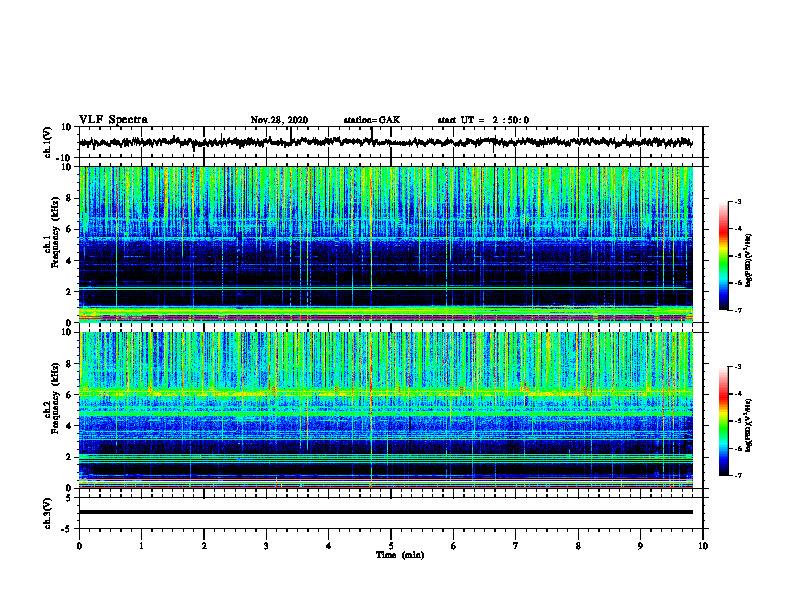Select the "Nov.28, 2020" date text
The image size is (792, 612).
click(279, 120)
